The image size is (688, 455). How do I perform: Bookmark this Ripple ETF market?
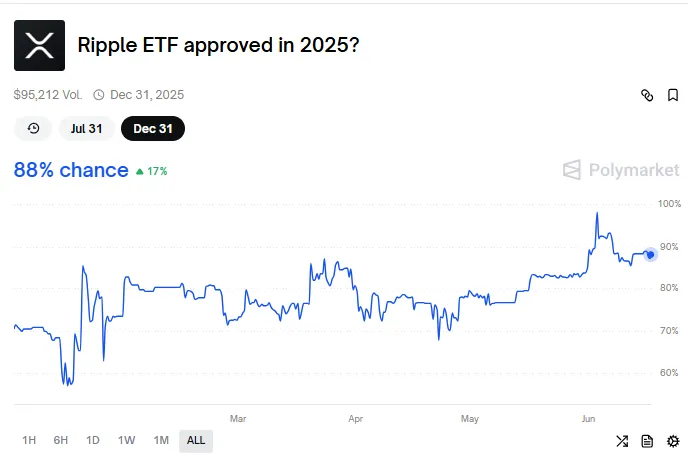(674, 95)
